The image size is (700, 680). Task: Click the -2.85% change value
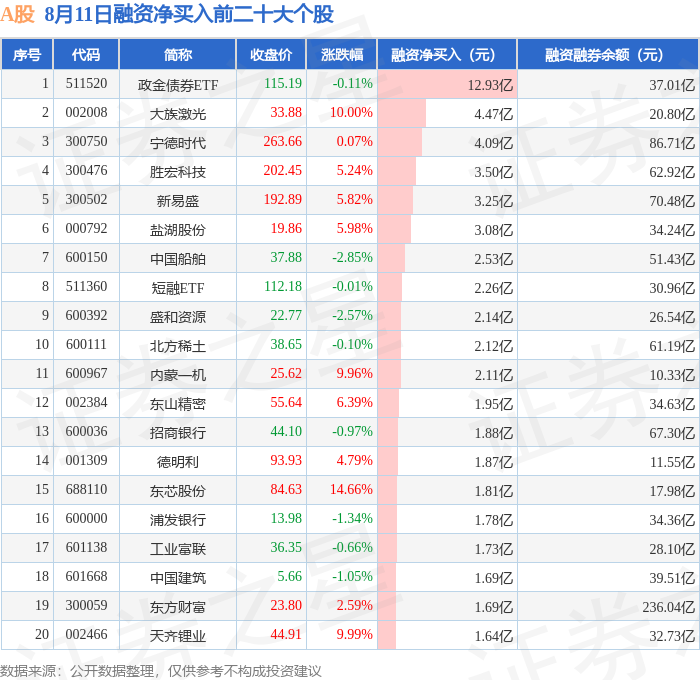352,258
